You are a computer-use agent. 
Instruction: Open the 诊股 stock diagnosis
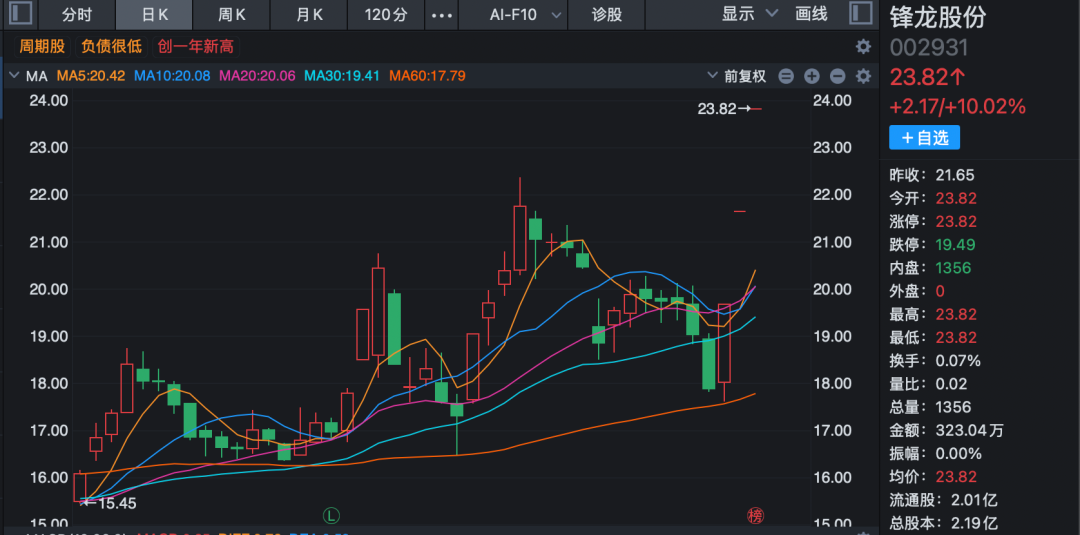point(606,14)
